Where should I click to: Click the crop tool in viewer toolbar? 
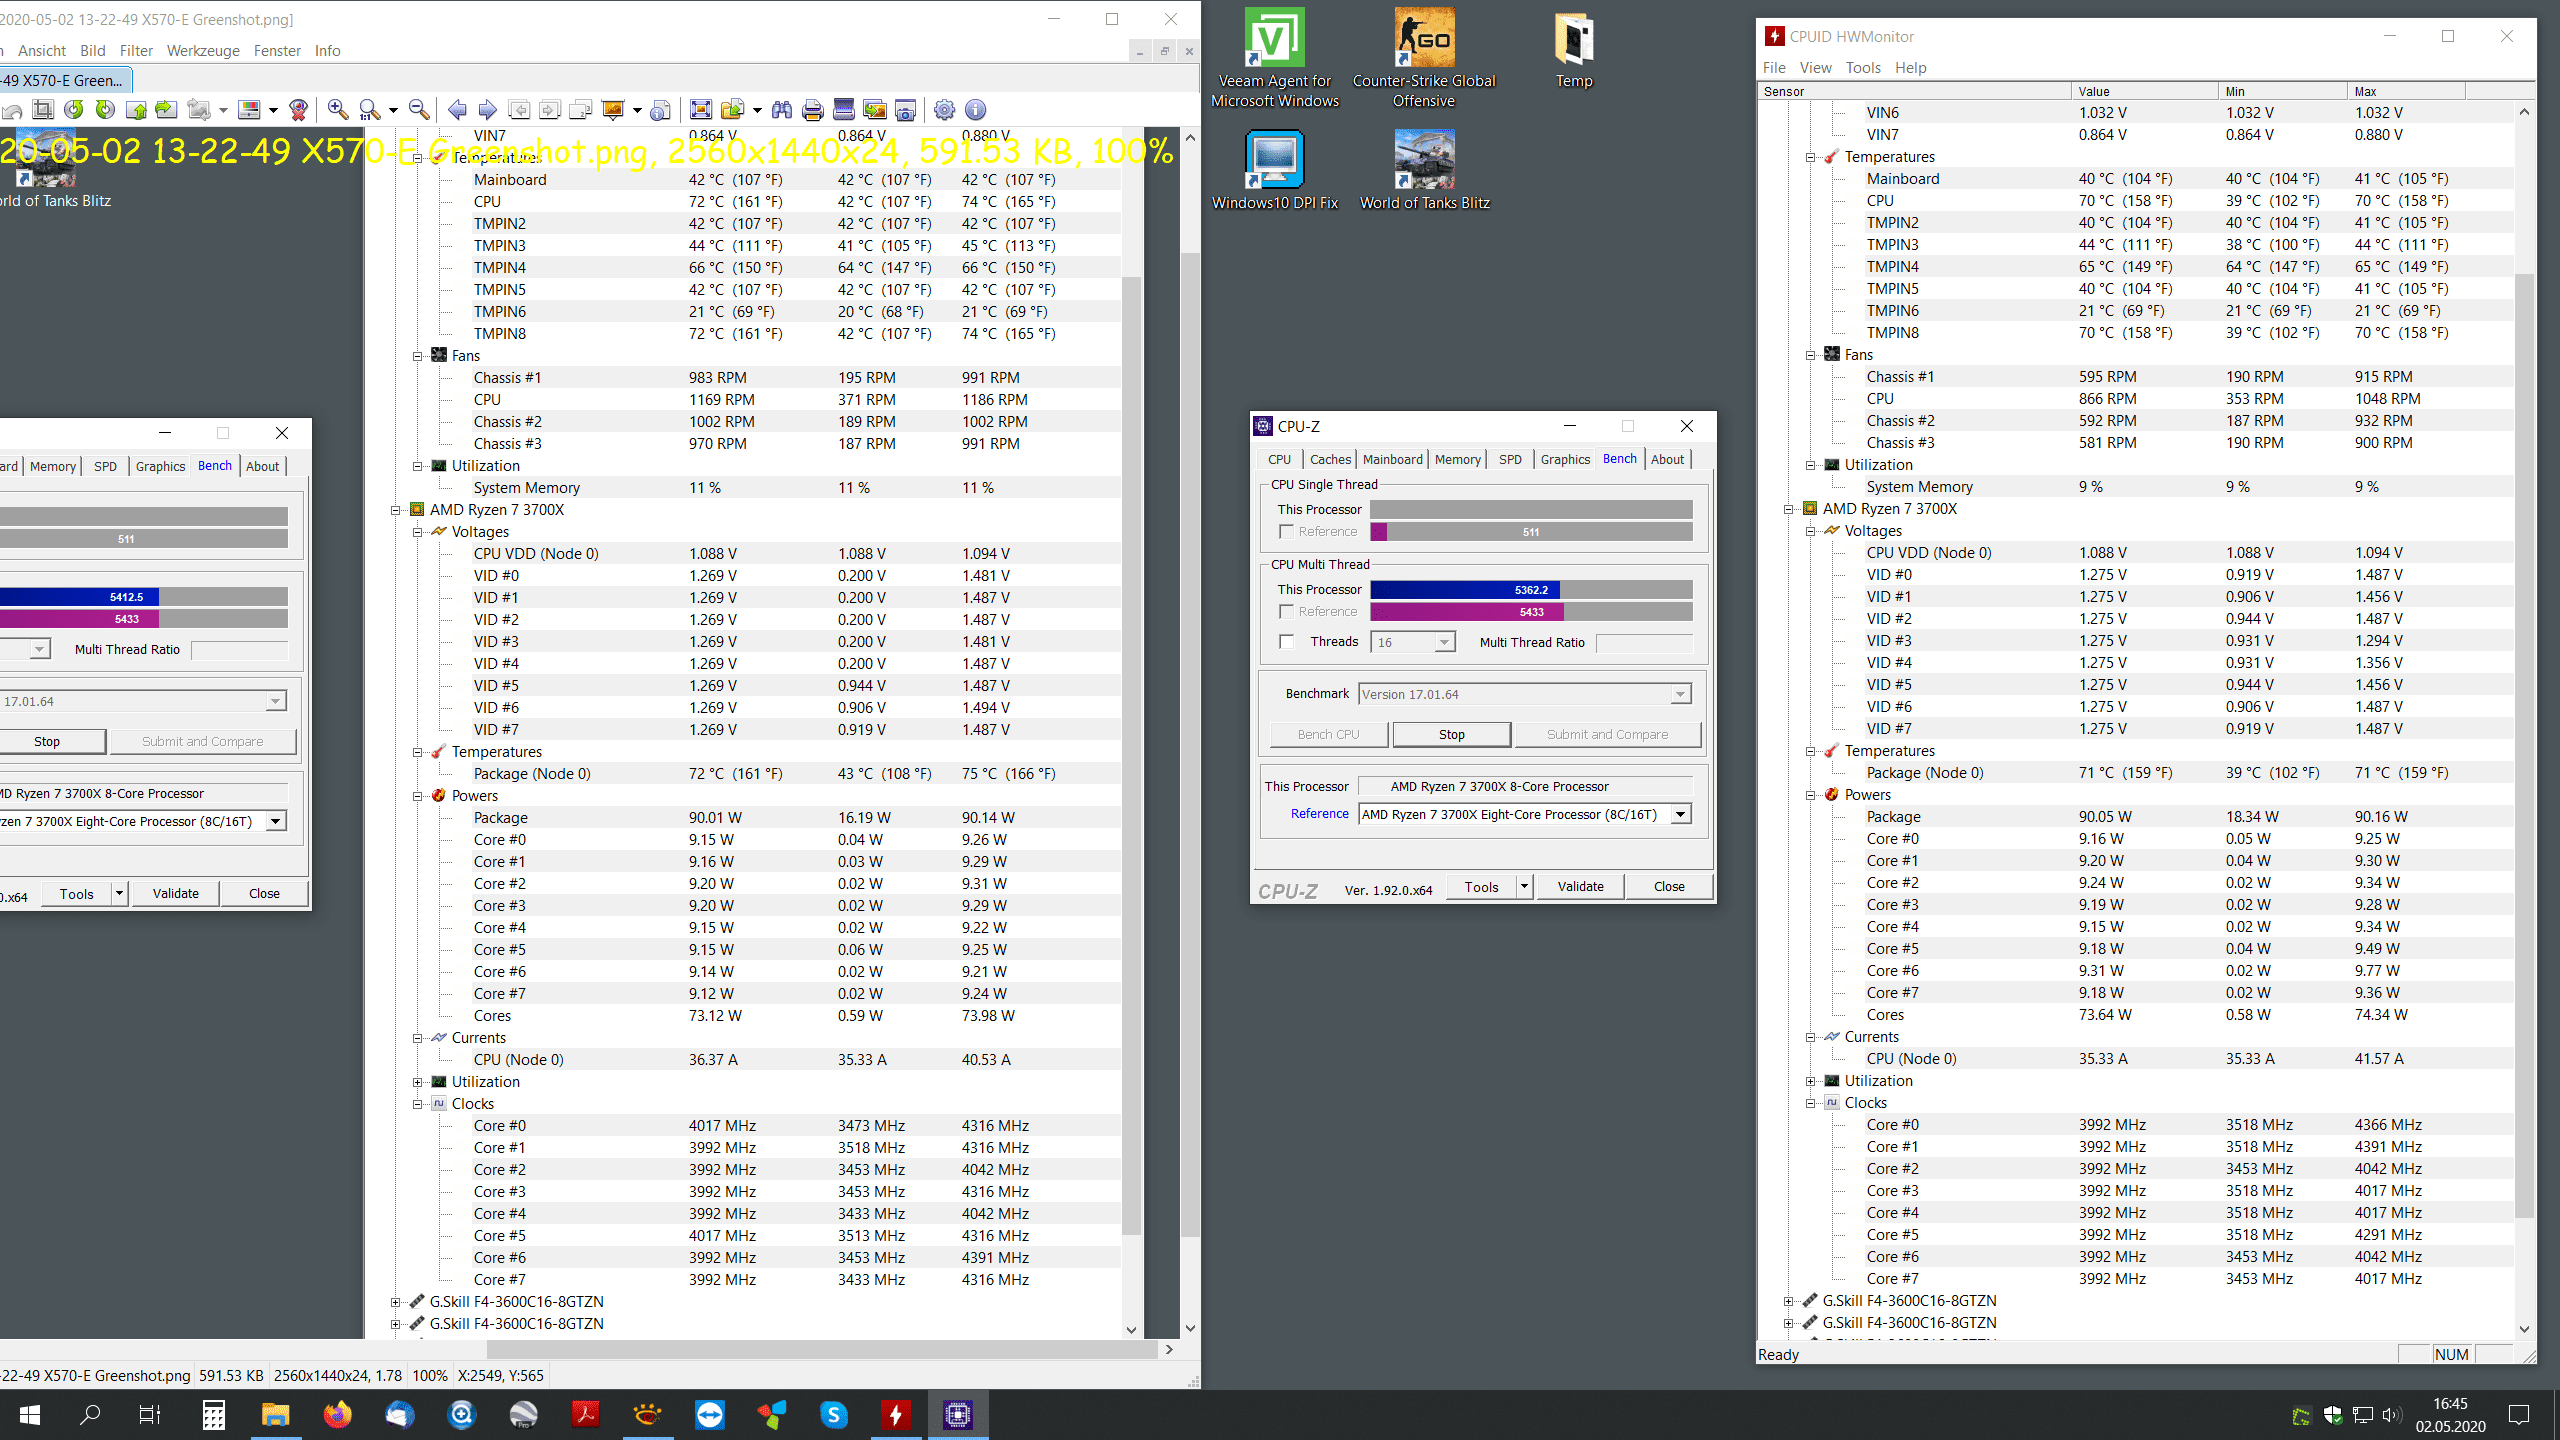[x=43, y=109]
